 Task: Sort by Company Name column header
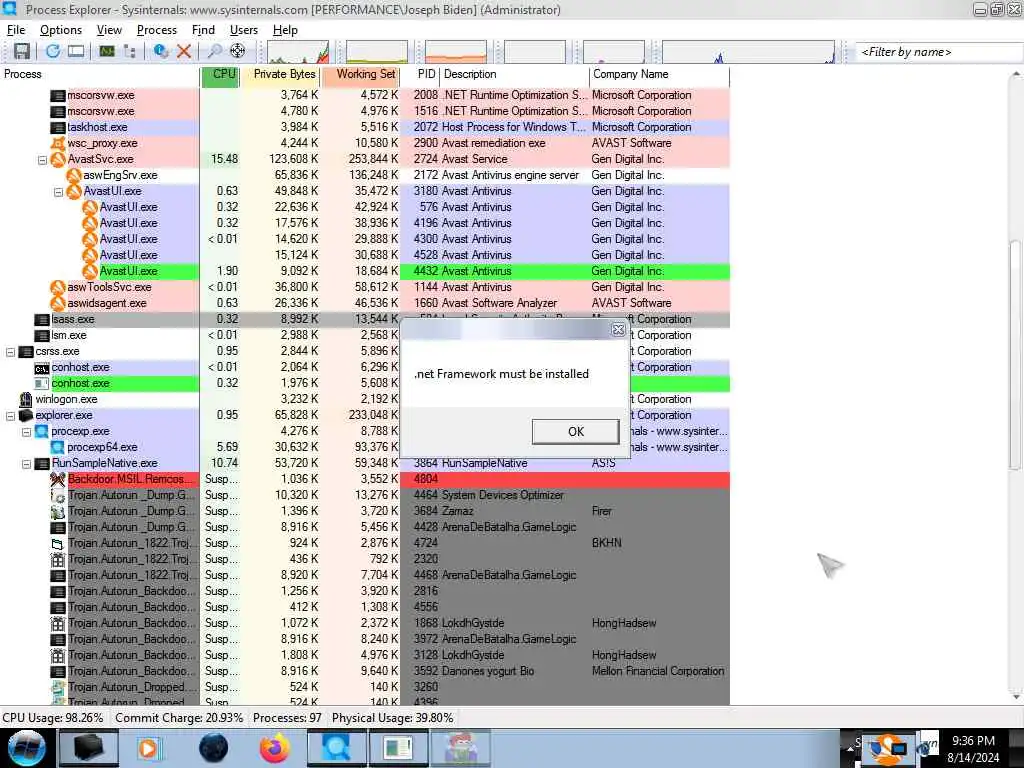coord(660,74)
